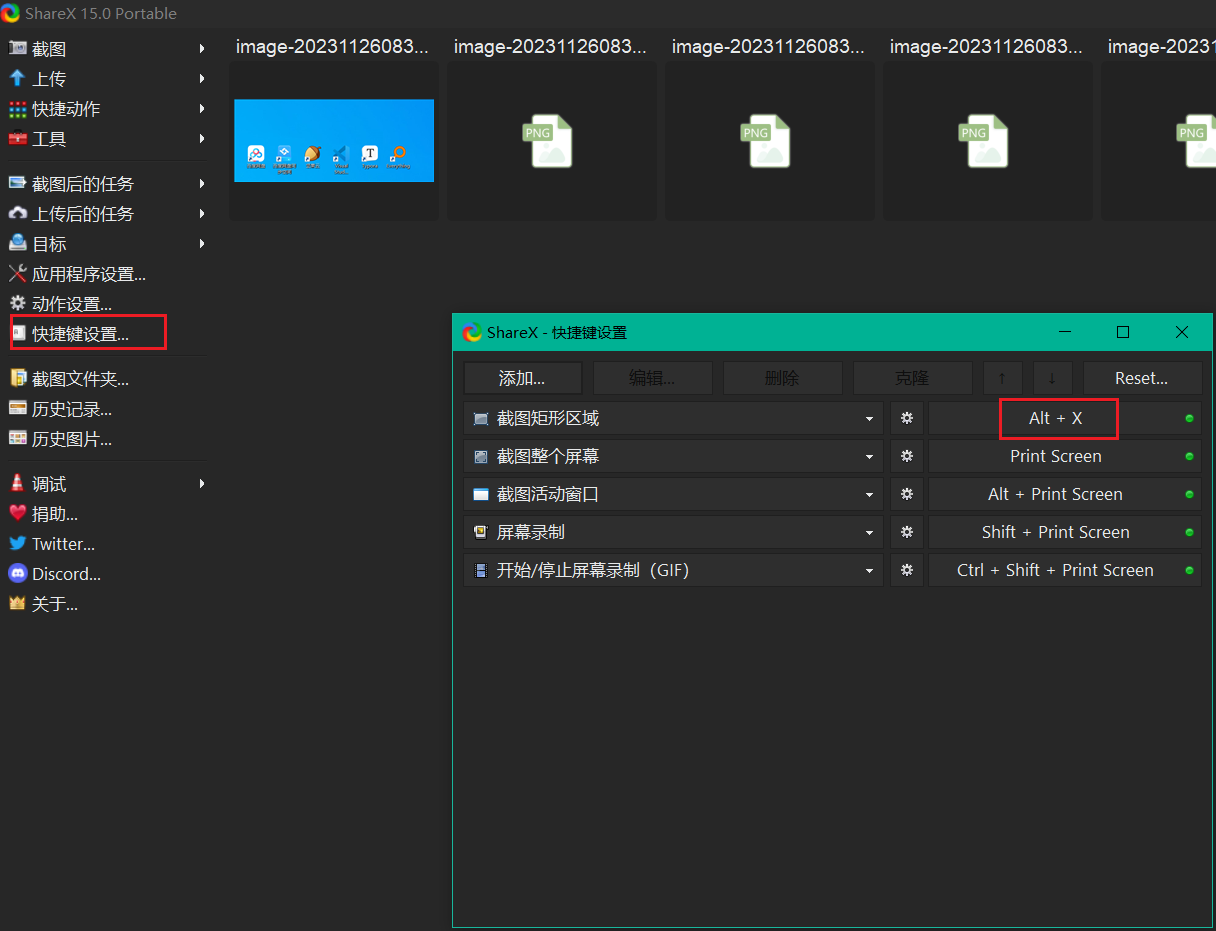This screenshot has width=1216, height=931.
Task: Toggle green status dot for Alt + Print Screen
Action: click(1189, 494)
